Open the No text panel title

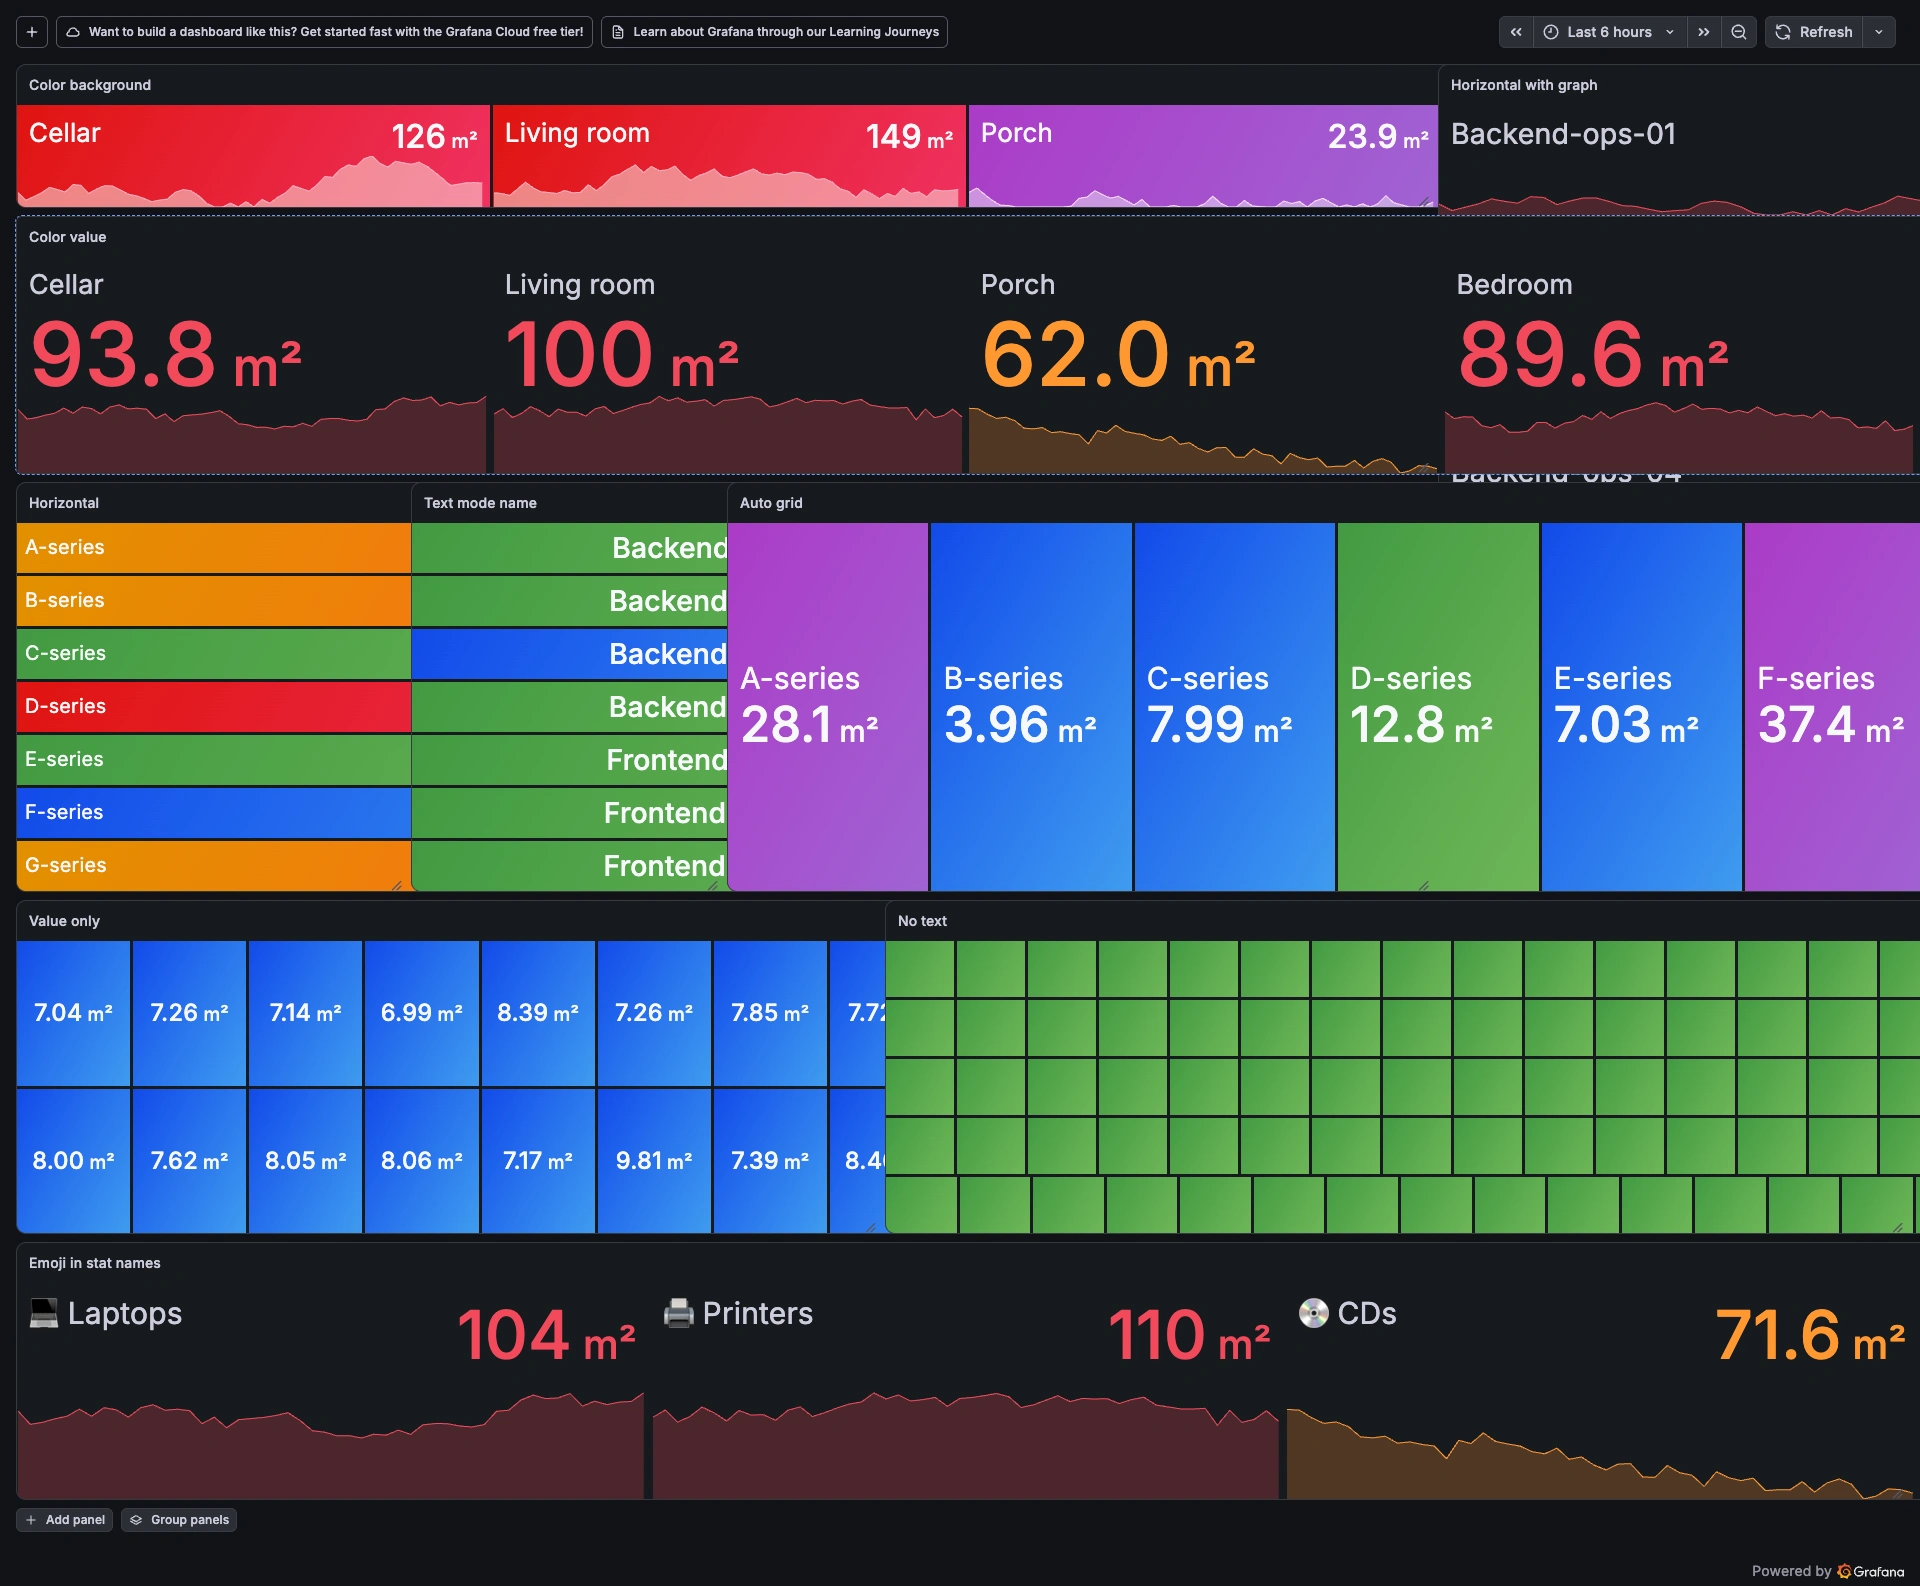(x=922, y=921)
